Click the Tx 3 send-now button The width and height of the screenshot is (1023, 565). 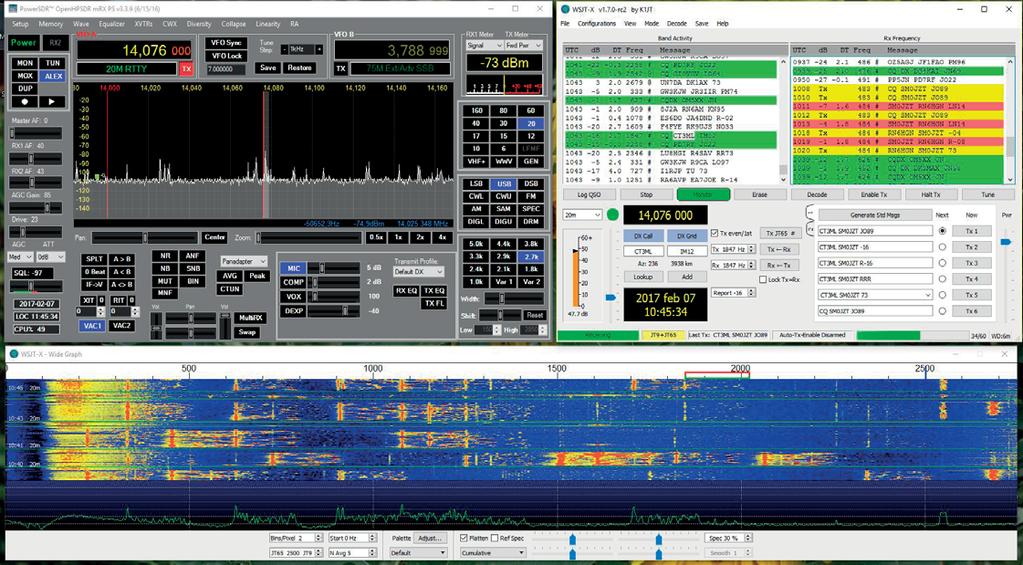click(x=971, y=263)
